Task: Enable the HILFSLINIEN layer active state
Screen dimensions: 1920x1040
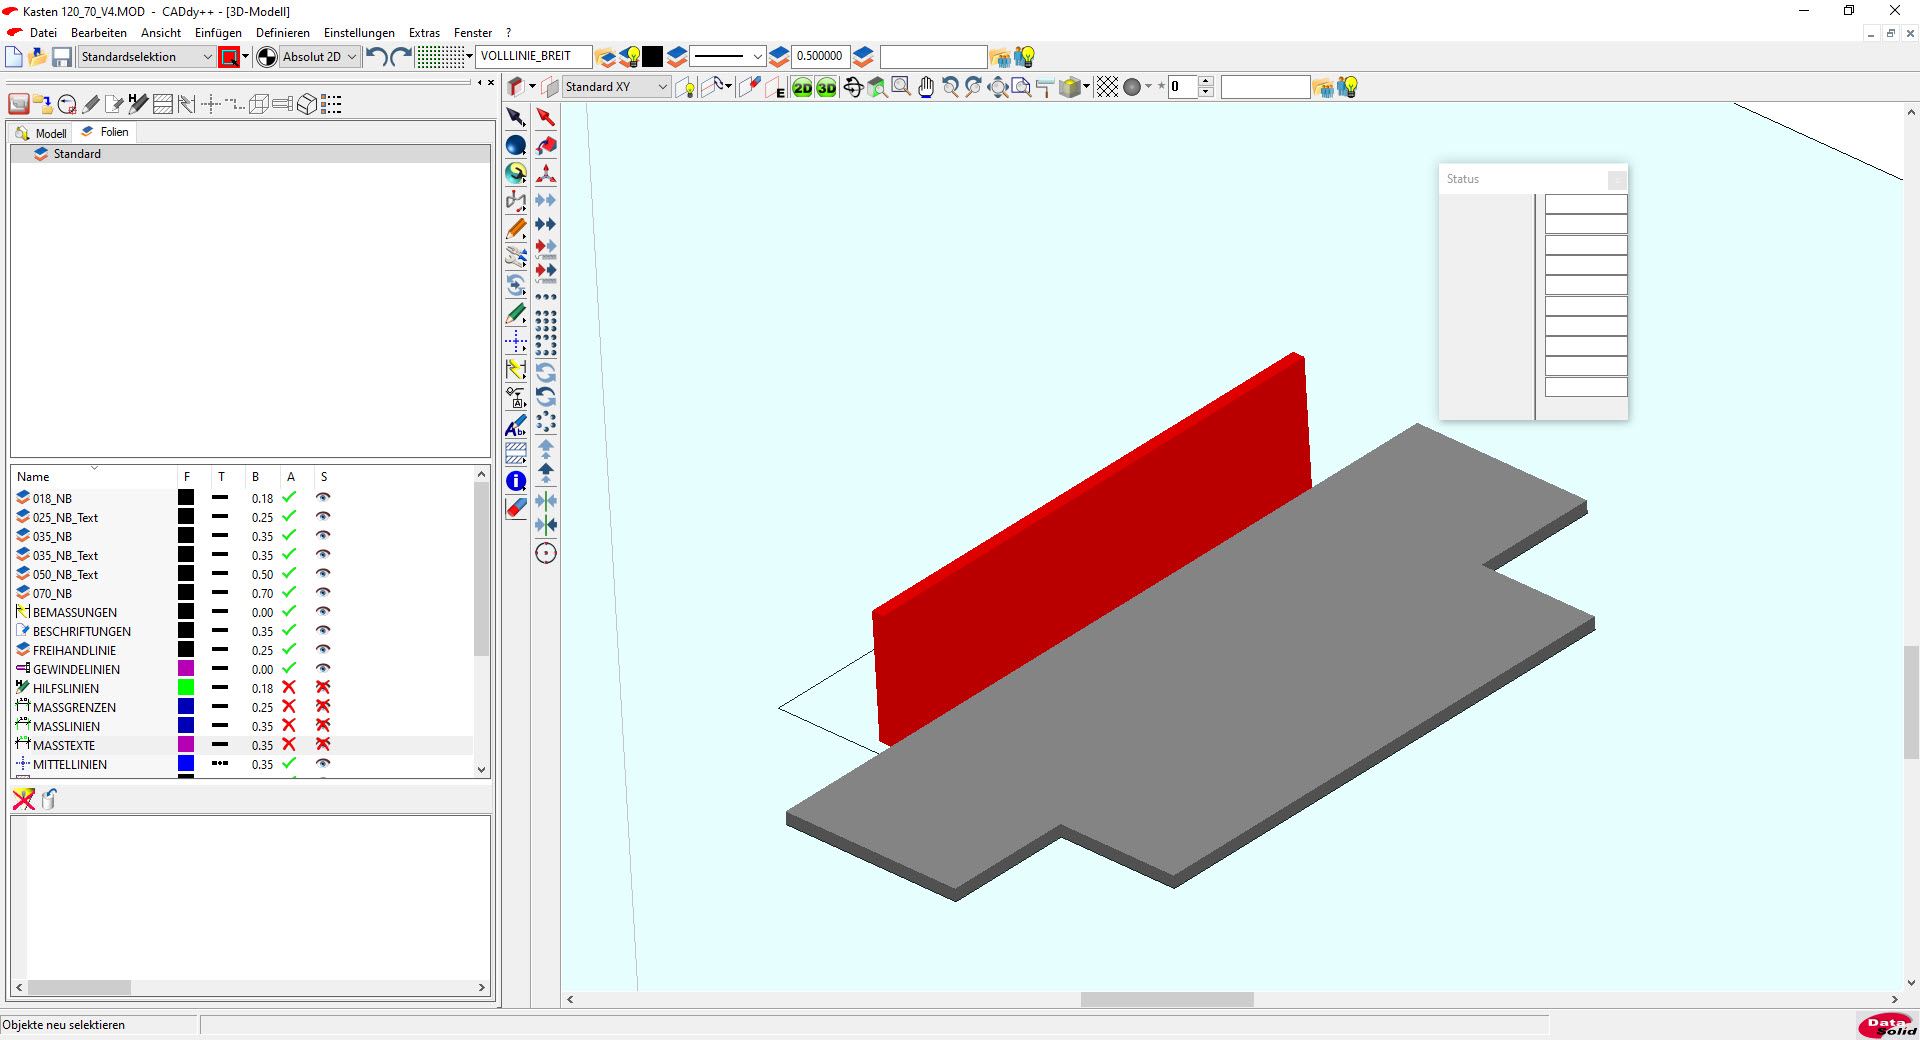Action: (289, 688)
